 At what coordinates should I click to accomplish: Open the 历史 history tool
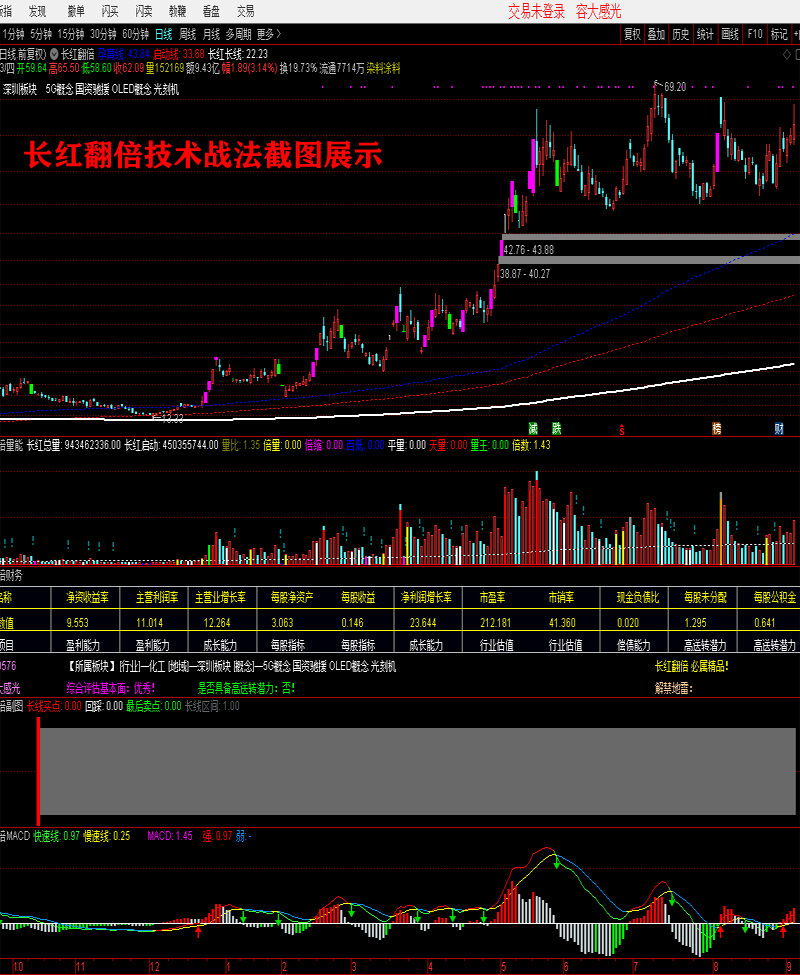(x=681, y=34)
